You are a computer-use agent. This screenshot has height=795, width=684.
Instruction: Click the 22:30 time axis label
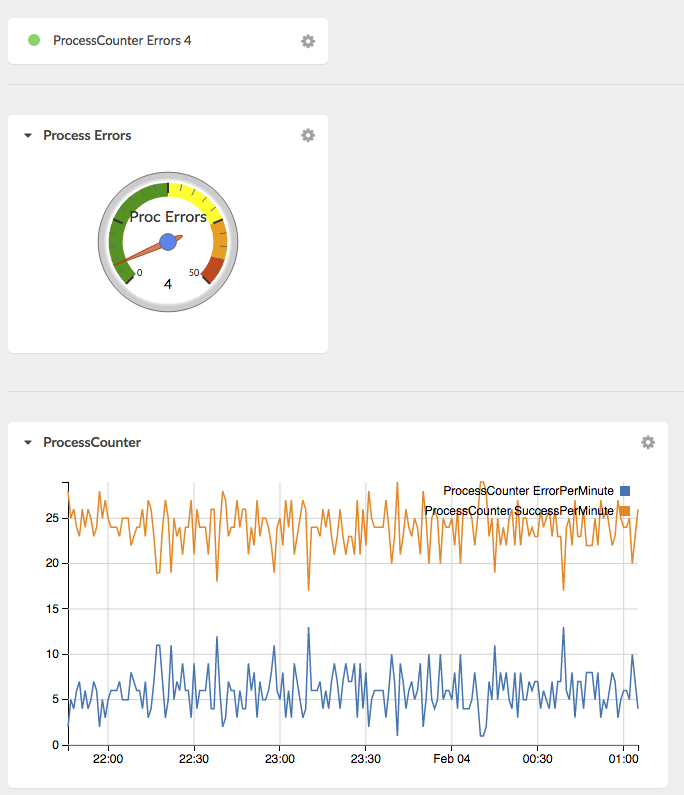click(x=194, y=759)
